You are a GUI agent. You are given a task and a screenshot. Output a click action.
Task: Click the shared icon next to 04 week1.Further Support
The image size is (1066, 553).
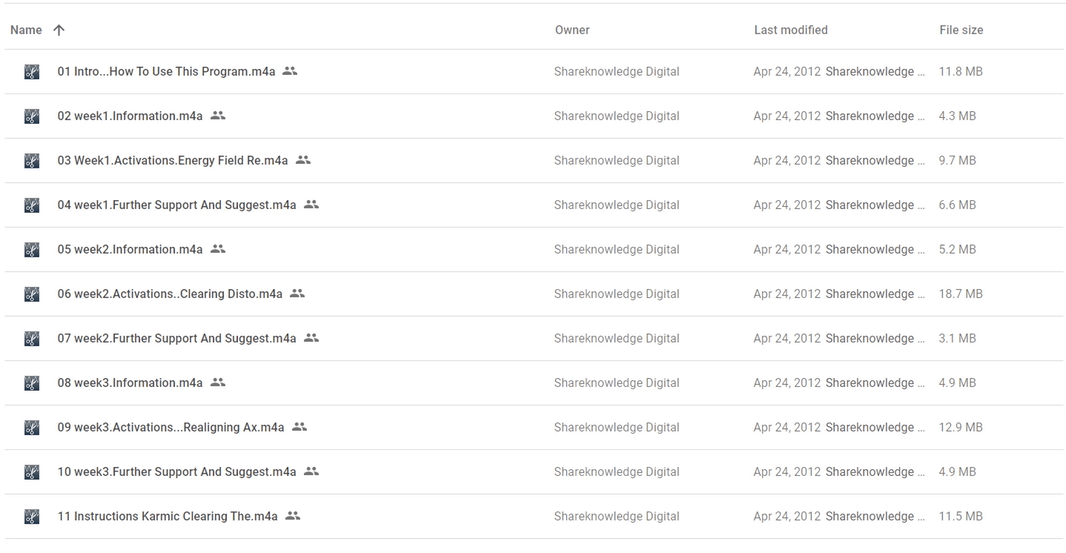coord(311,204)
